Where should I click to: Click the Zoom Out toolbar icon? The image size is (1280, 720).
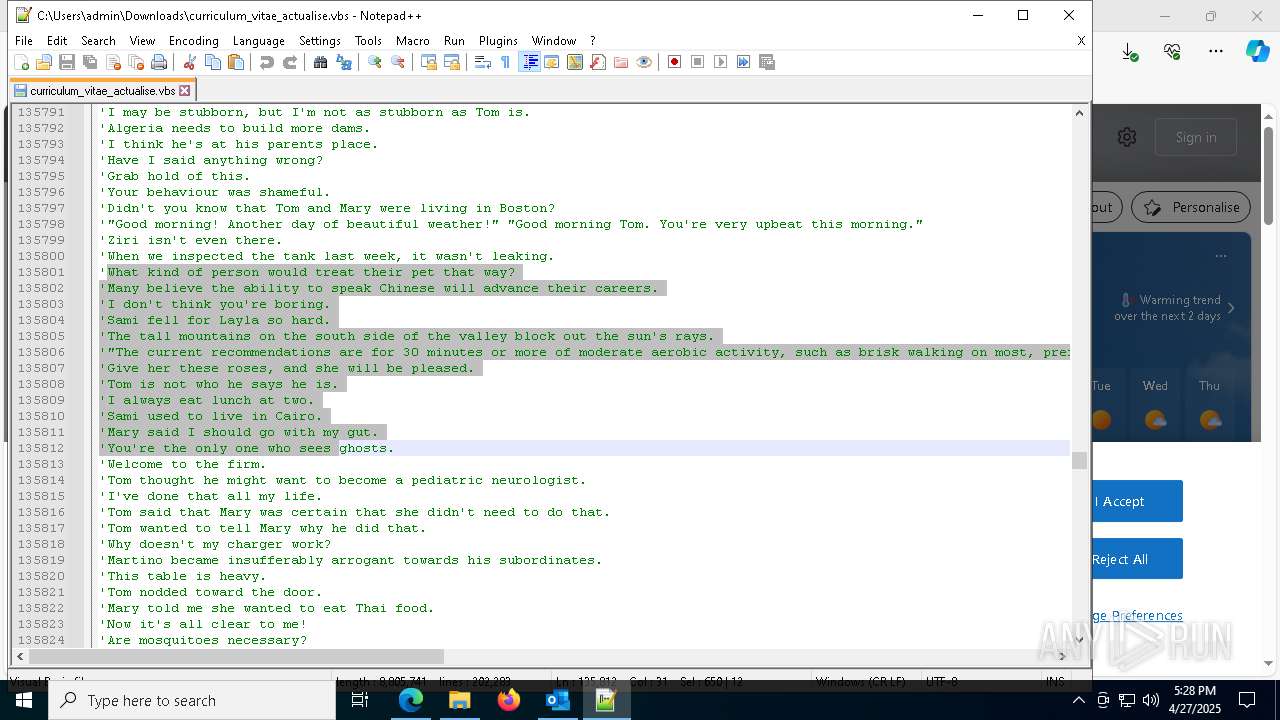[x=398, y=62]
